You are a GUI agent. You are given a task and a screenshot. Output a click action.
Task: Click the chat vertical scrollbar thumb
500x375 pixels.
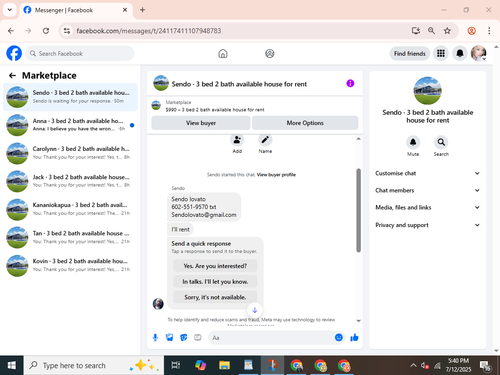(359, 210)
